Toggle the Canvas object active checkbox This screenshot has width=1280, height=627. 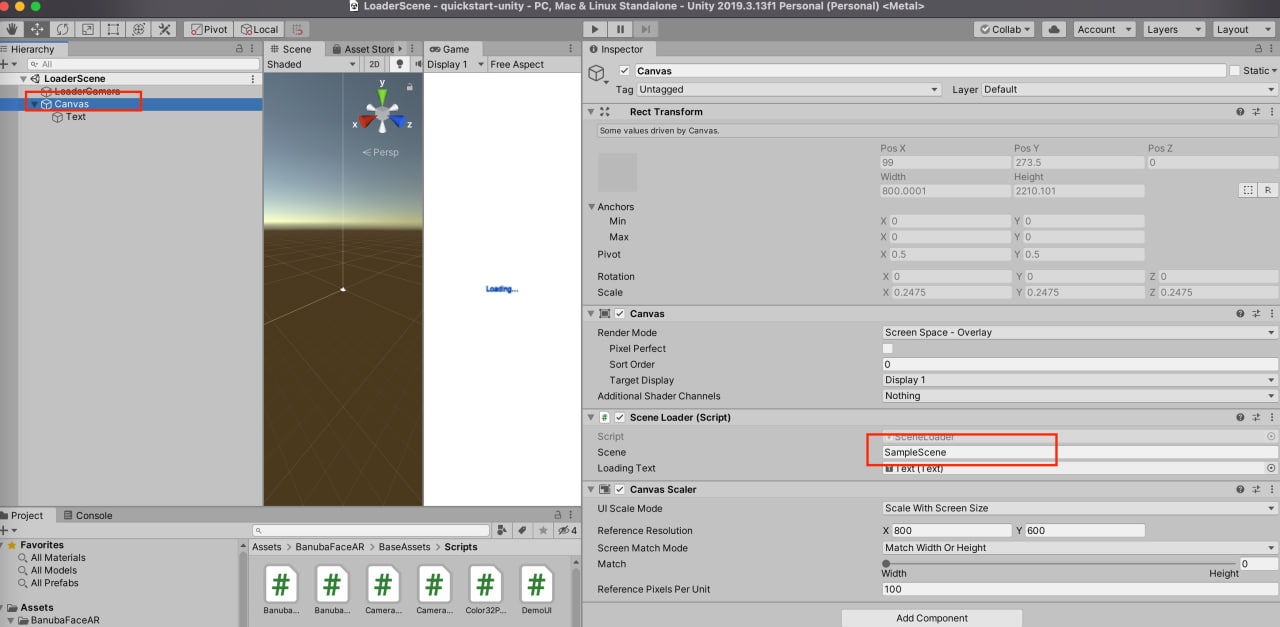pyautogui.click(x=625, y=71)
